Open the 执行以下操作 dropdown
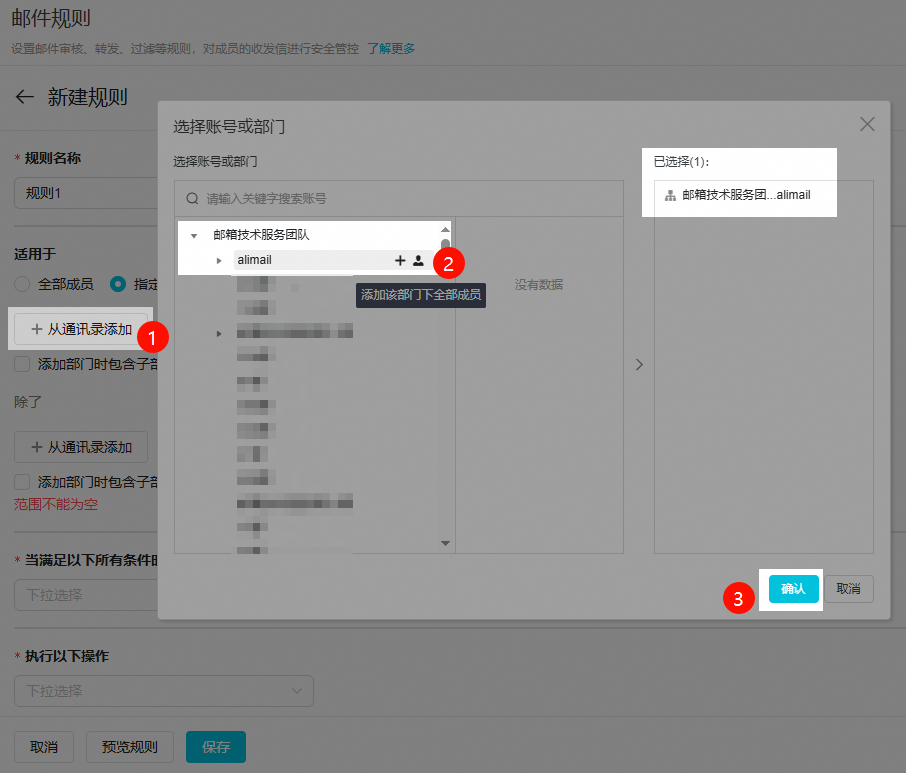 [x=164, y=691]
